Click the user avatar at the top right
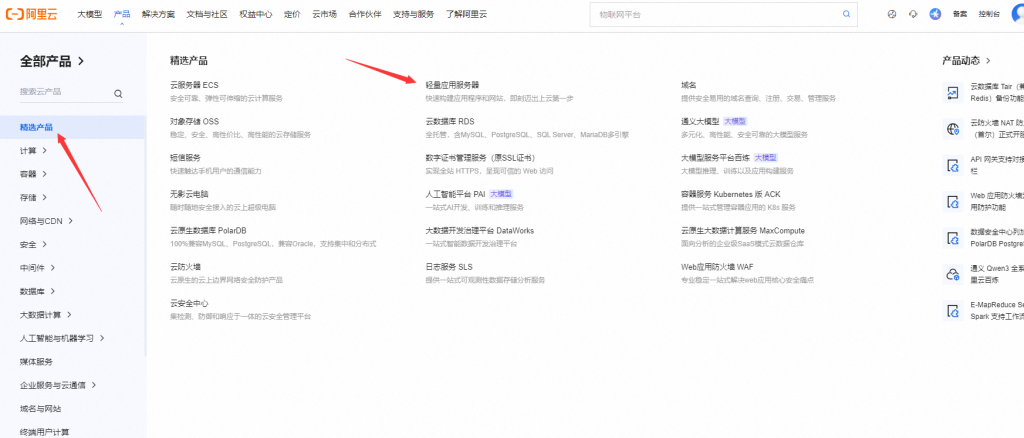 1016,14
